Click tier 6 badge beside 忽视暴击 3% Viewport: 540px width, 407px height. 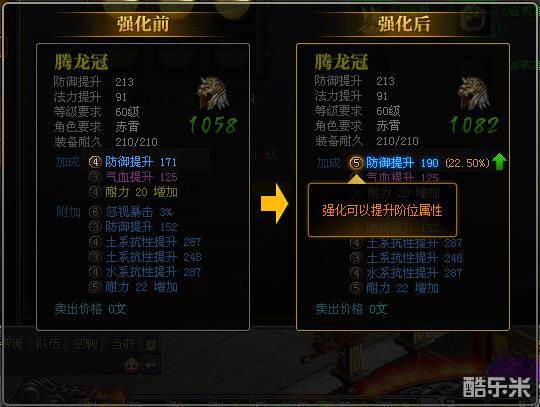(95, 212)
